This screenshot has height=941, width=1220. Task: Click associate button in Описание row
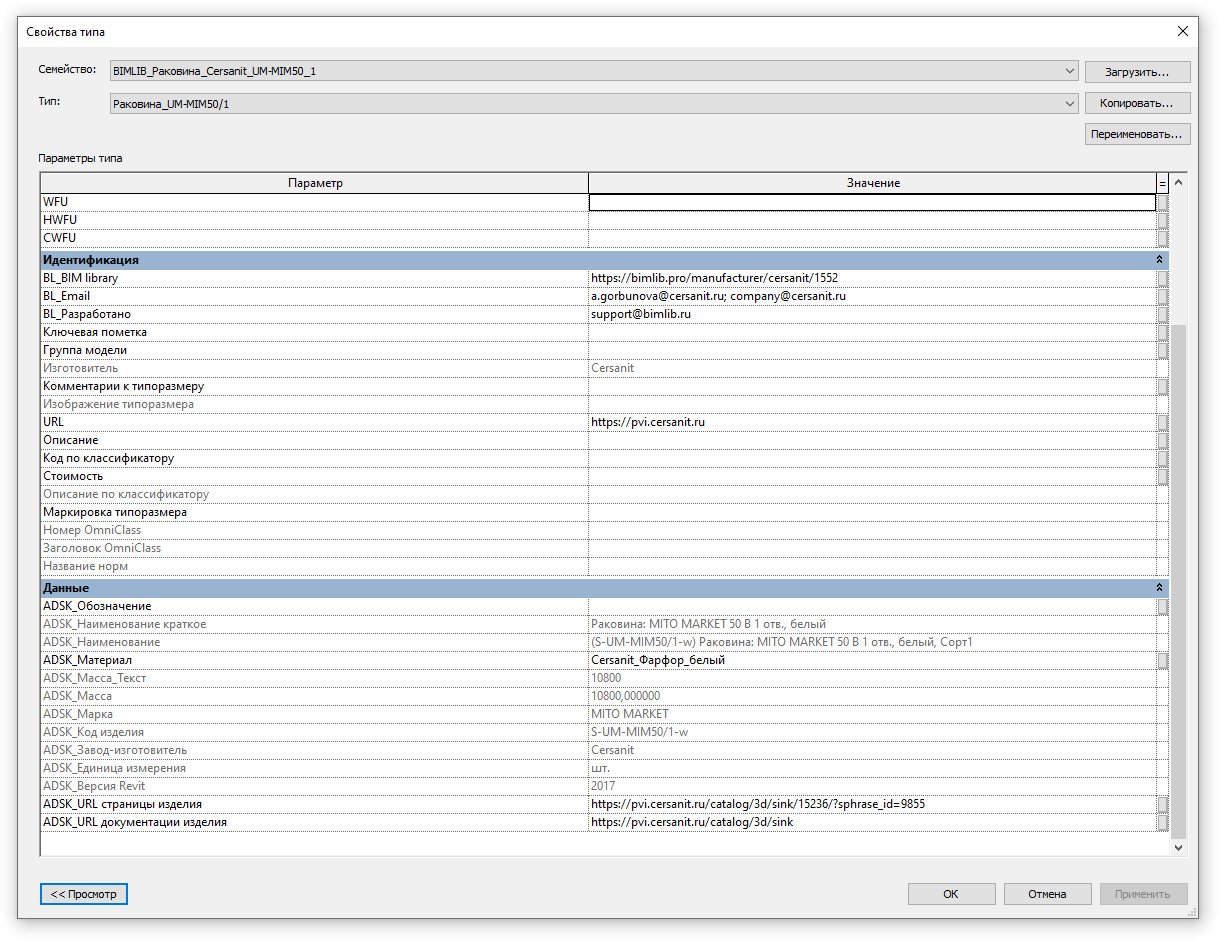pos(1163,440)
